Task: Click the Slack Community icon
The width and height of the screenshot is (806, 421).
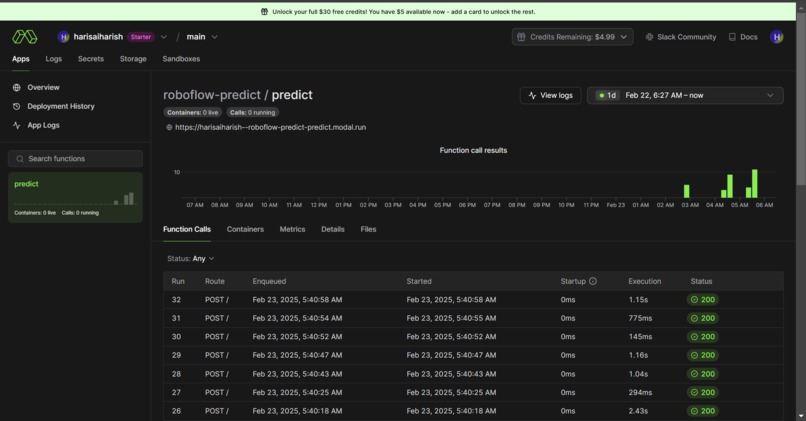Action: 649,37
